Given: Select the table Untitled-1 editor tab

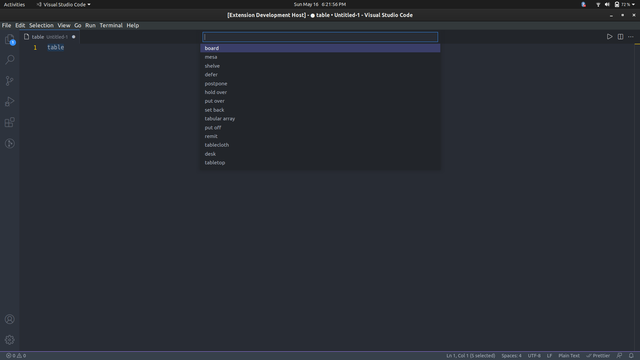Looking at the screenshot, I should pyautogui.click(x=49, y=37).
